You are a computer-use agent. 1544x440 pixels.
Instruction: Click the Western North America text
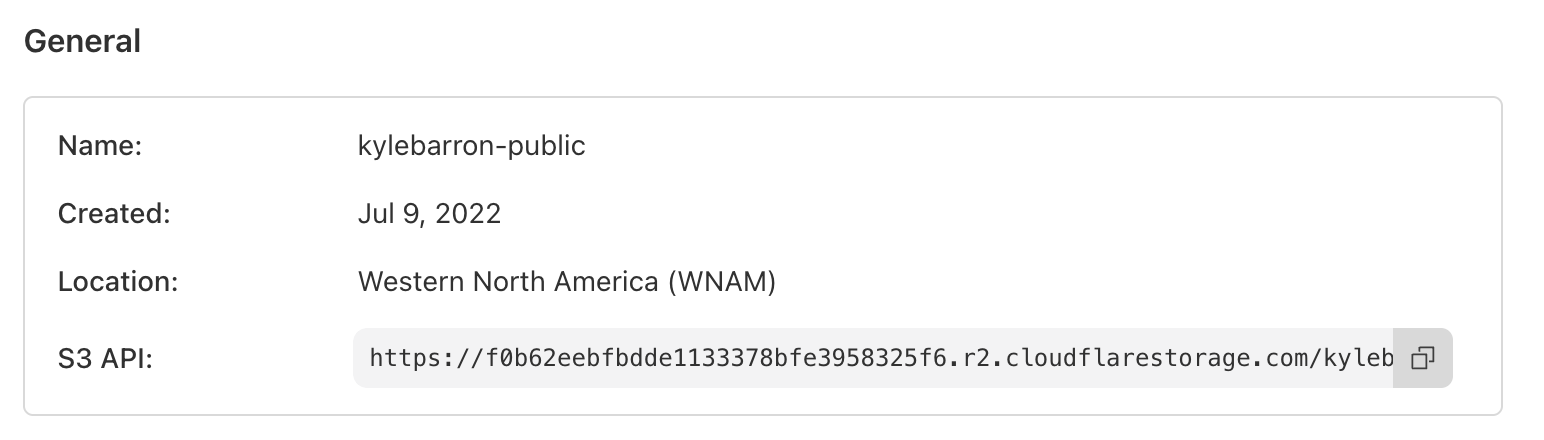tap(506, 282)
